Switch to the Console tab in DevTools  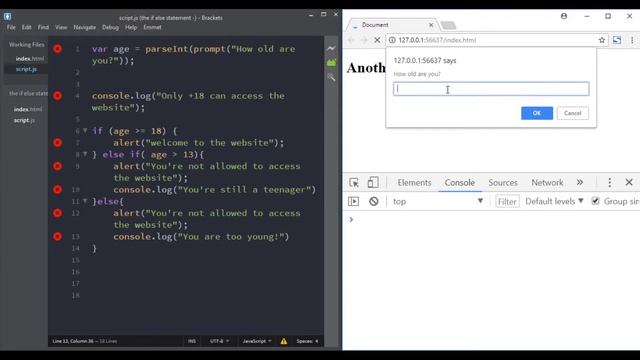pyautogui.click(x=460, y=182)
